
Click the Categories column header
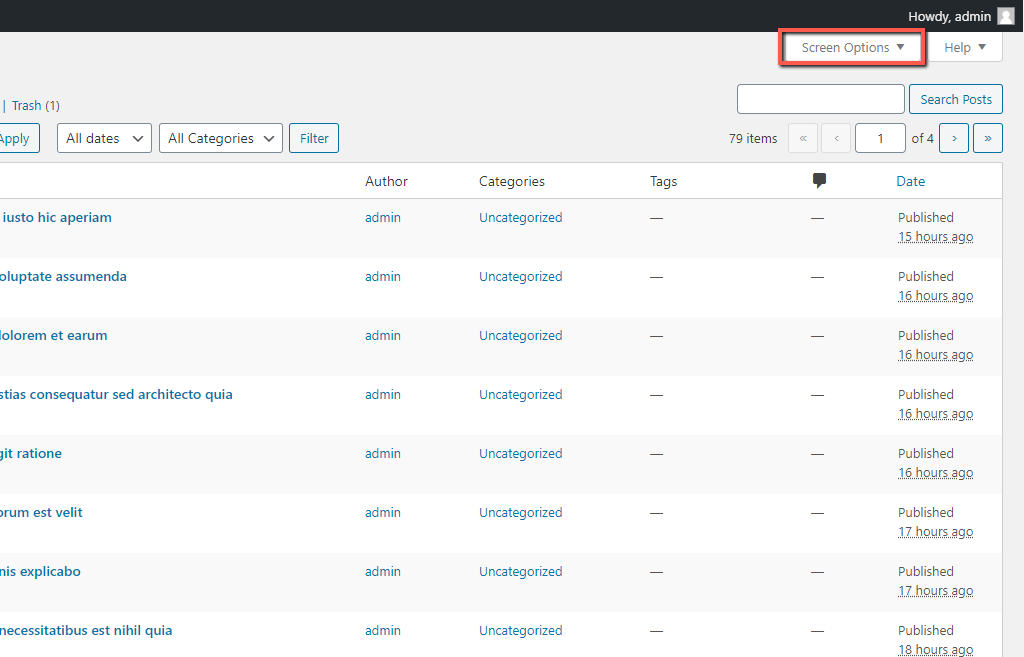pos(511,182)
